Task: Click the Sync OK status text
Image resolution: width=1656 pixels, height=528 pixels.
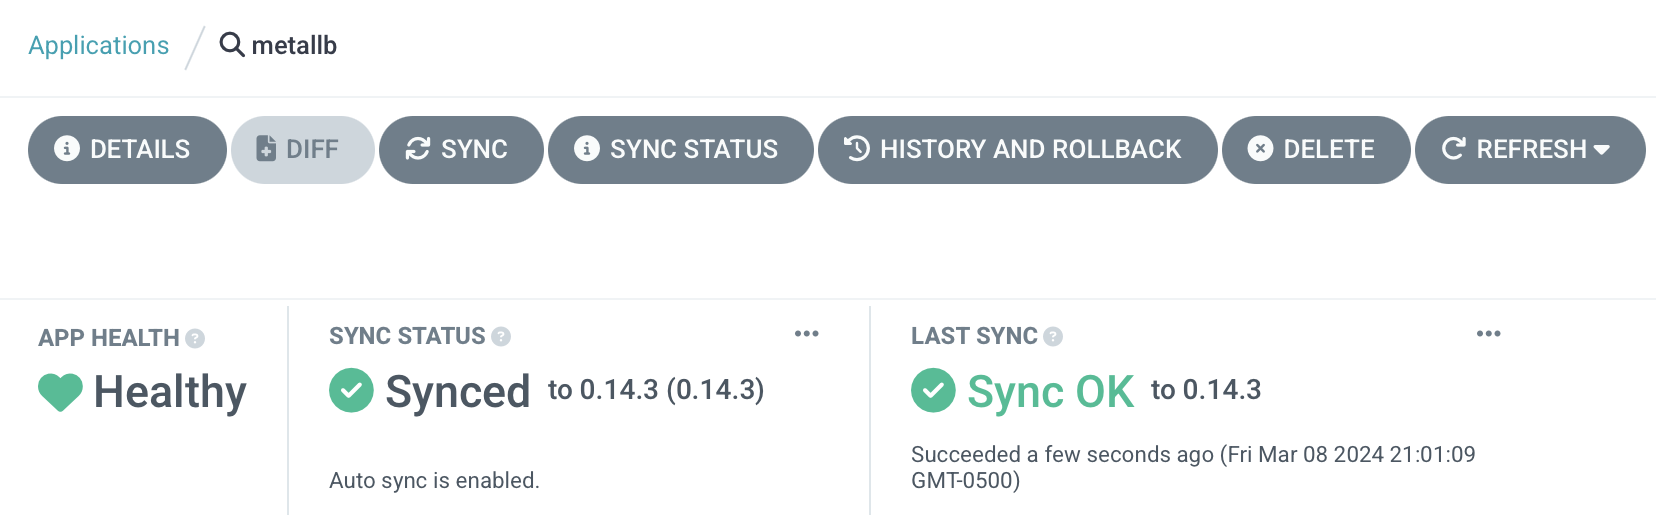Action: tap(1051, 392)
